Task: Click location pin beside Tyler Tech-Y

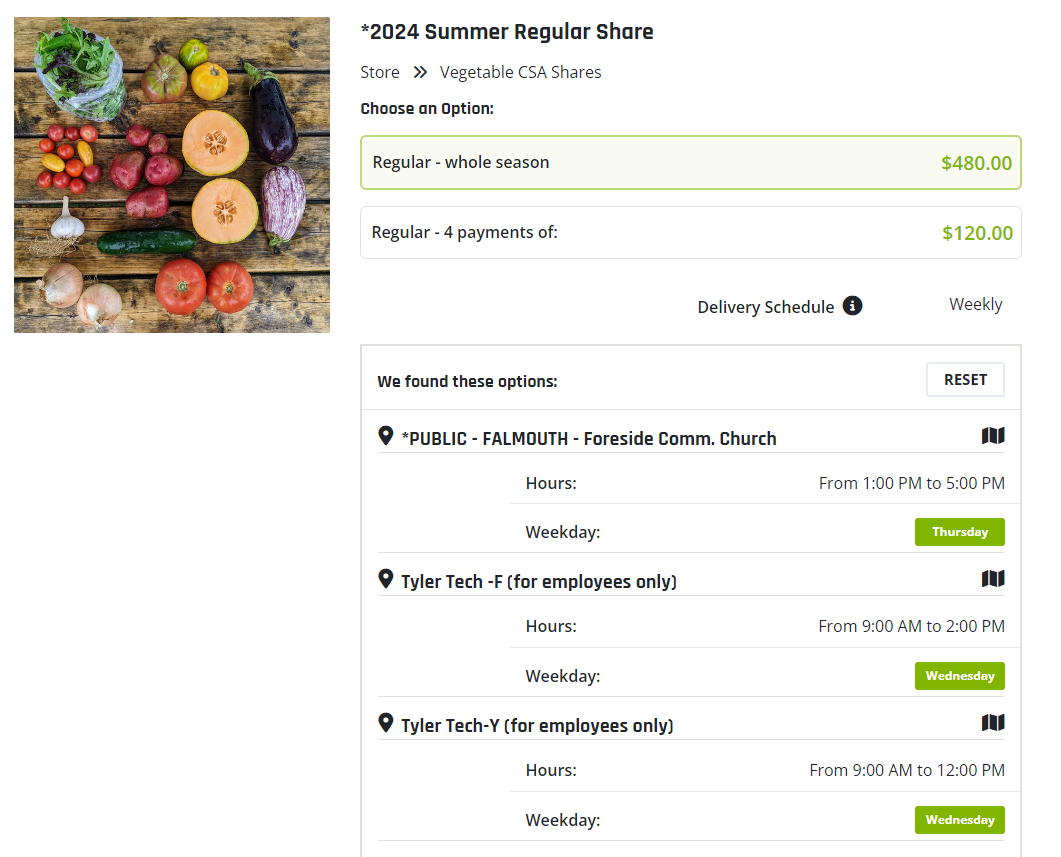Action: point(386,723)
